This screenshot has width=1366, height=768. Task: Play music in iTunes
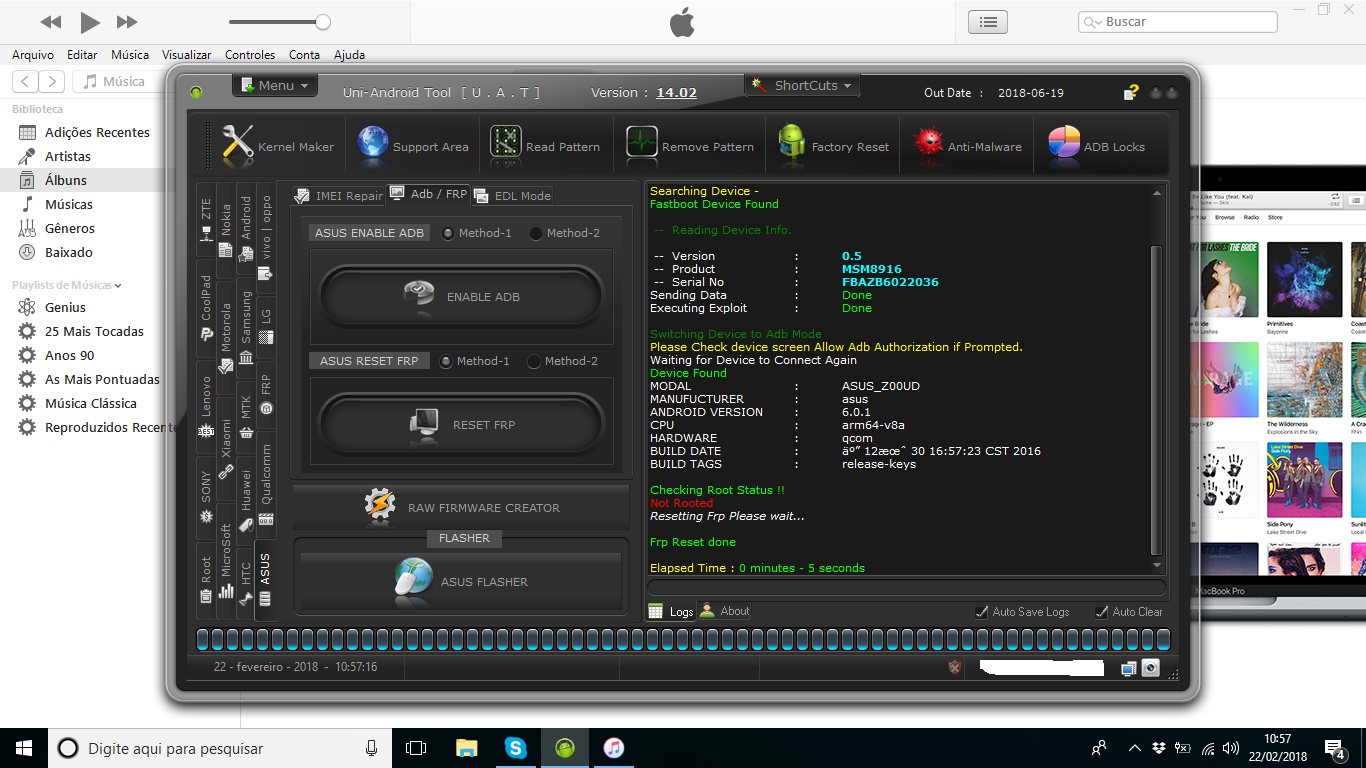(x=89, y=22)
